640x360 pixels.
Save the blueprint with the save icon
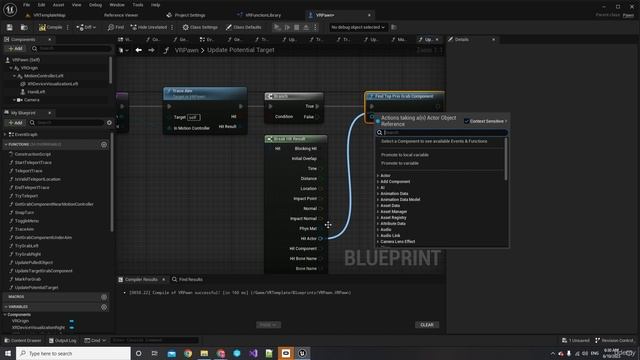pyautogui.click(x=9, y=27)
